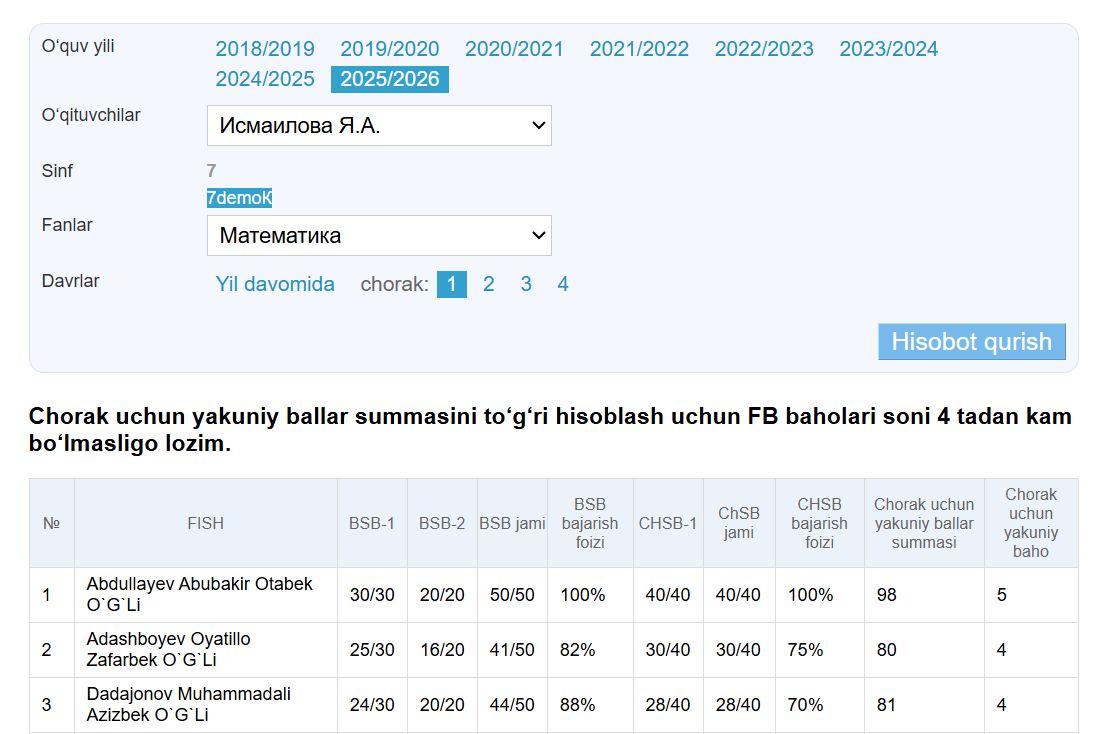Select the 2019/2020 school year
The image size is (1109, 734).
click(x=390, y=49)
